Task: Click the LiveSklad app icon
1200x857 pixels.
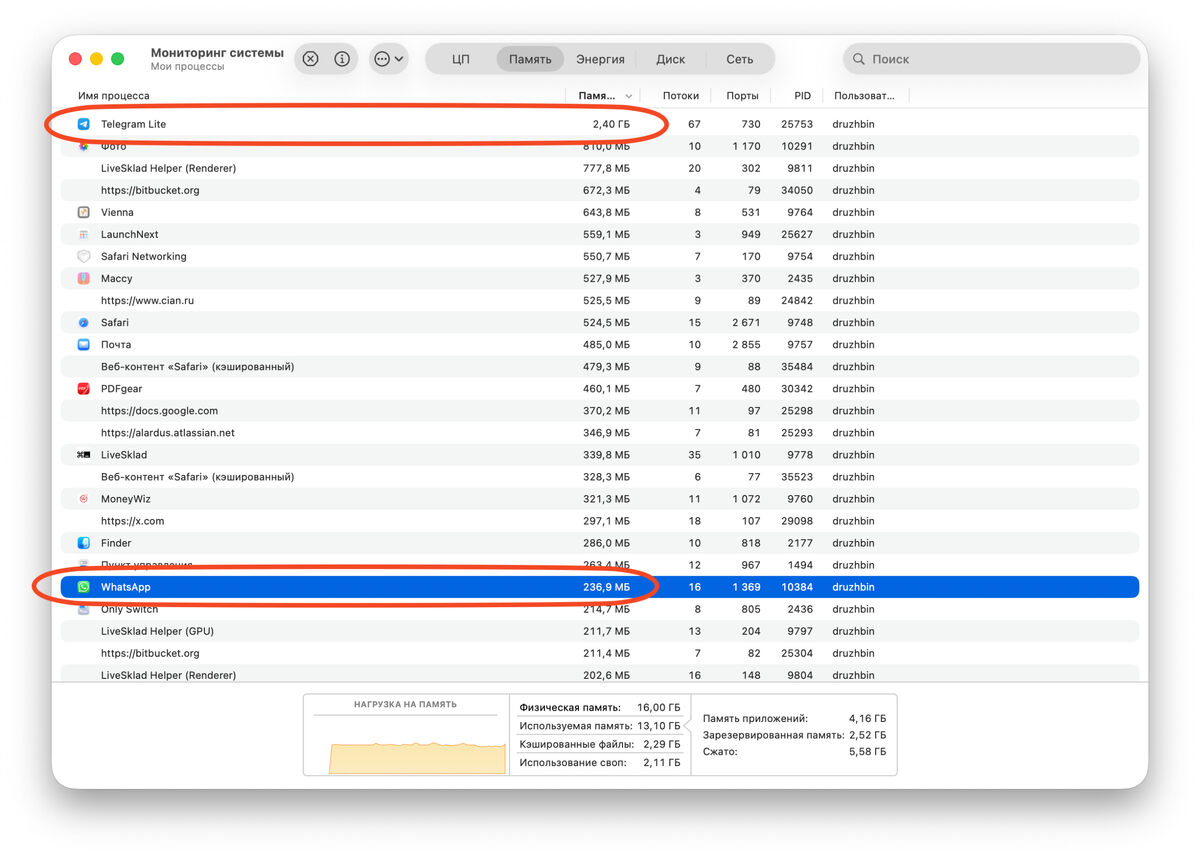Action: tap(84, 454)
